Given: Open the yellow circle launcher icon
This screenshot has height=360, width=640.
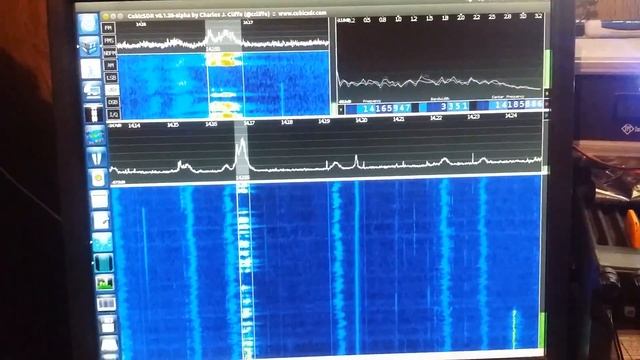Looking at the screenshot, I should (98, 178).
